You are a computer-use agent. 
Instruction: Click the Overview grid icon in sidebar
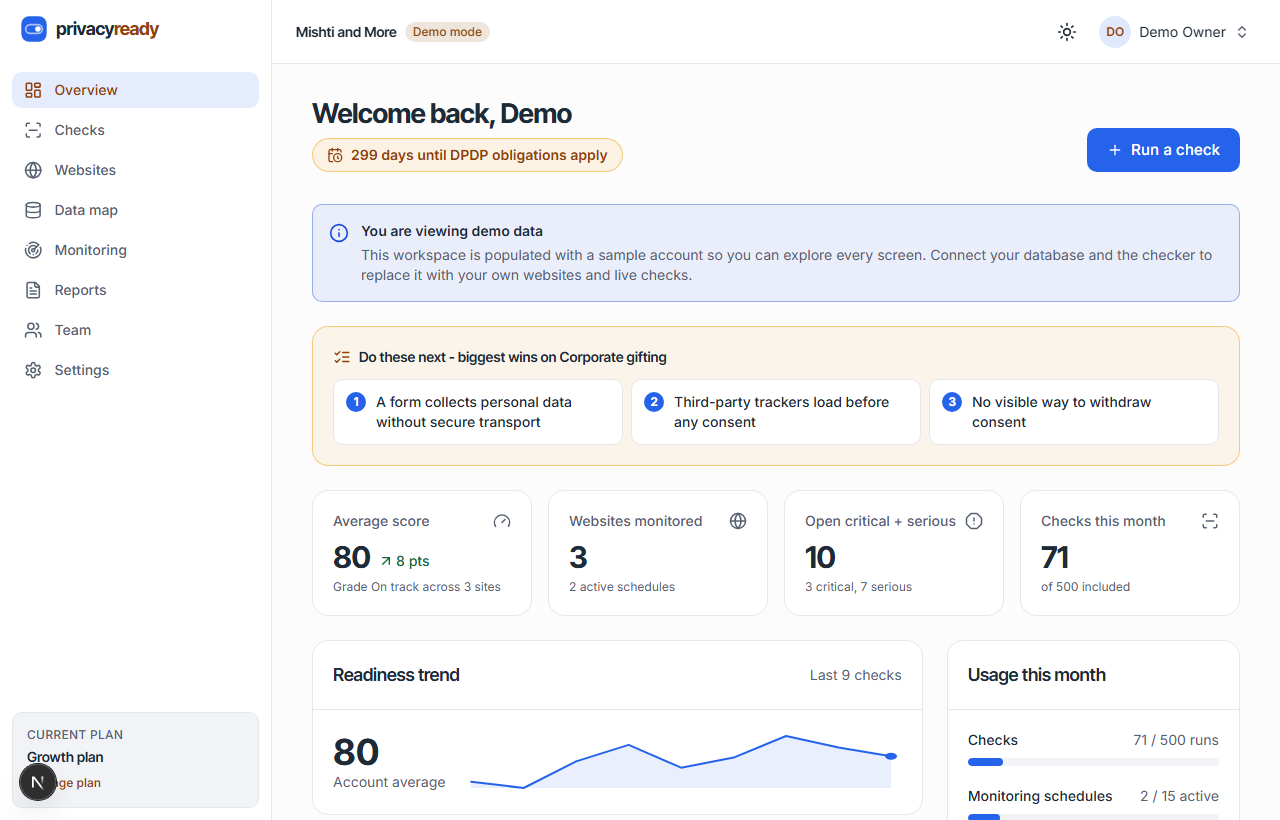click(33, 90)
